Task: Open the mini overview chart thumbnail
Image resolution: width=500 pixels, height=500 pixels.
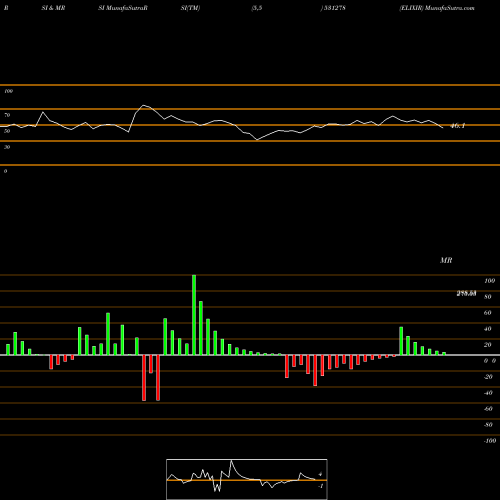Action: [247, 479]
